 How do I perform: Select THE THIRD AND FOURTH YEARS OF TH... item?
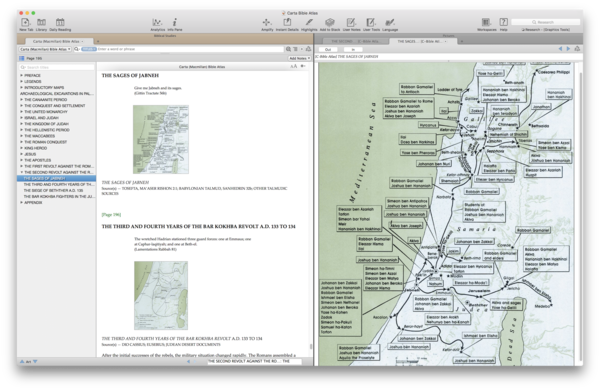click(58, 184)
